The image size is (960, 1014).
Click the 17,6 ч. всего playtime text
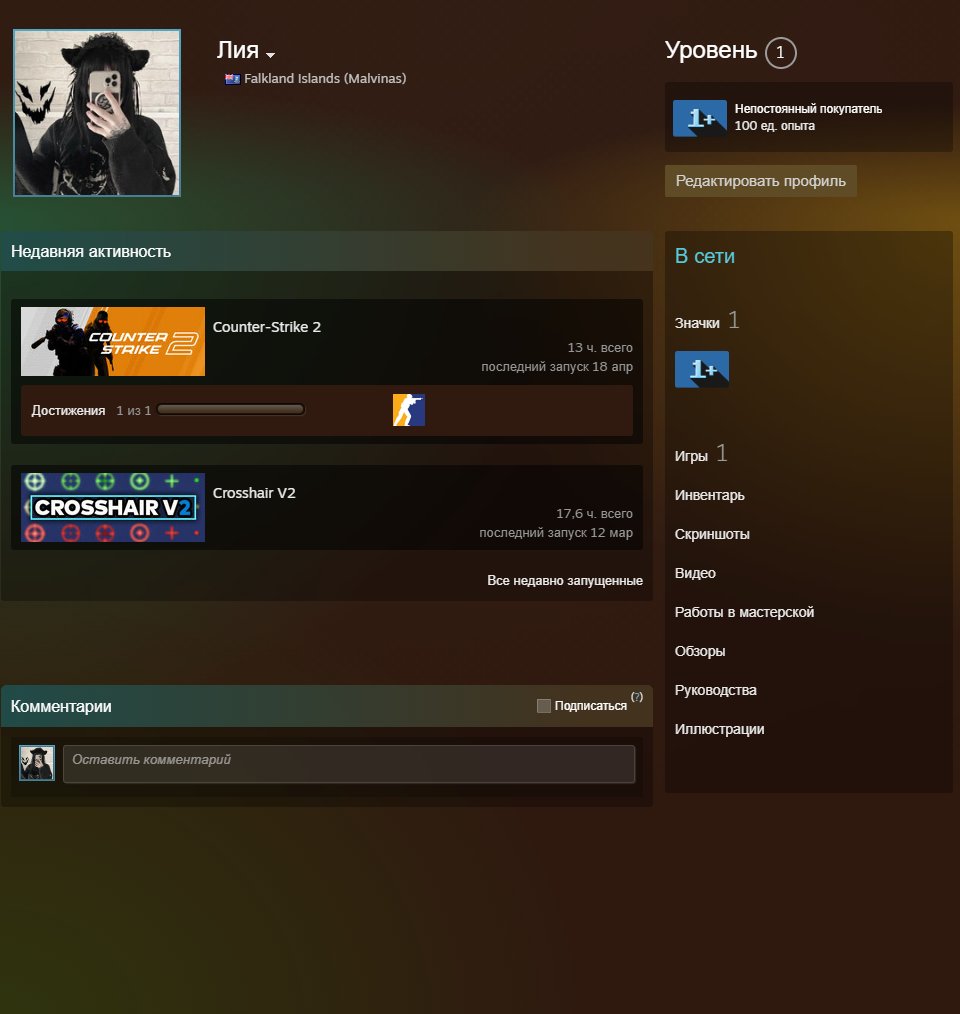click(x=595, y=513)
